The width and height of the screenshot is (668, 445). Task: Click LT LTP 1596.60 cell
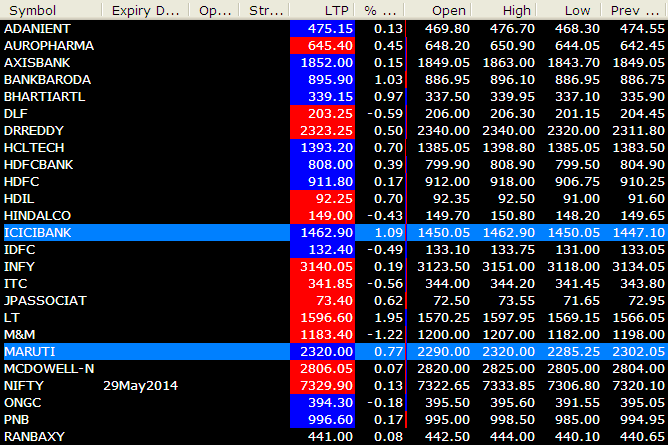coord(322,318)
